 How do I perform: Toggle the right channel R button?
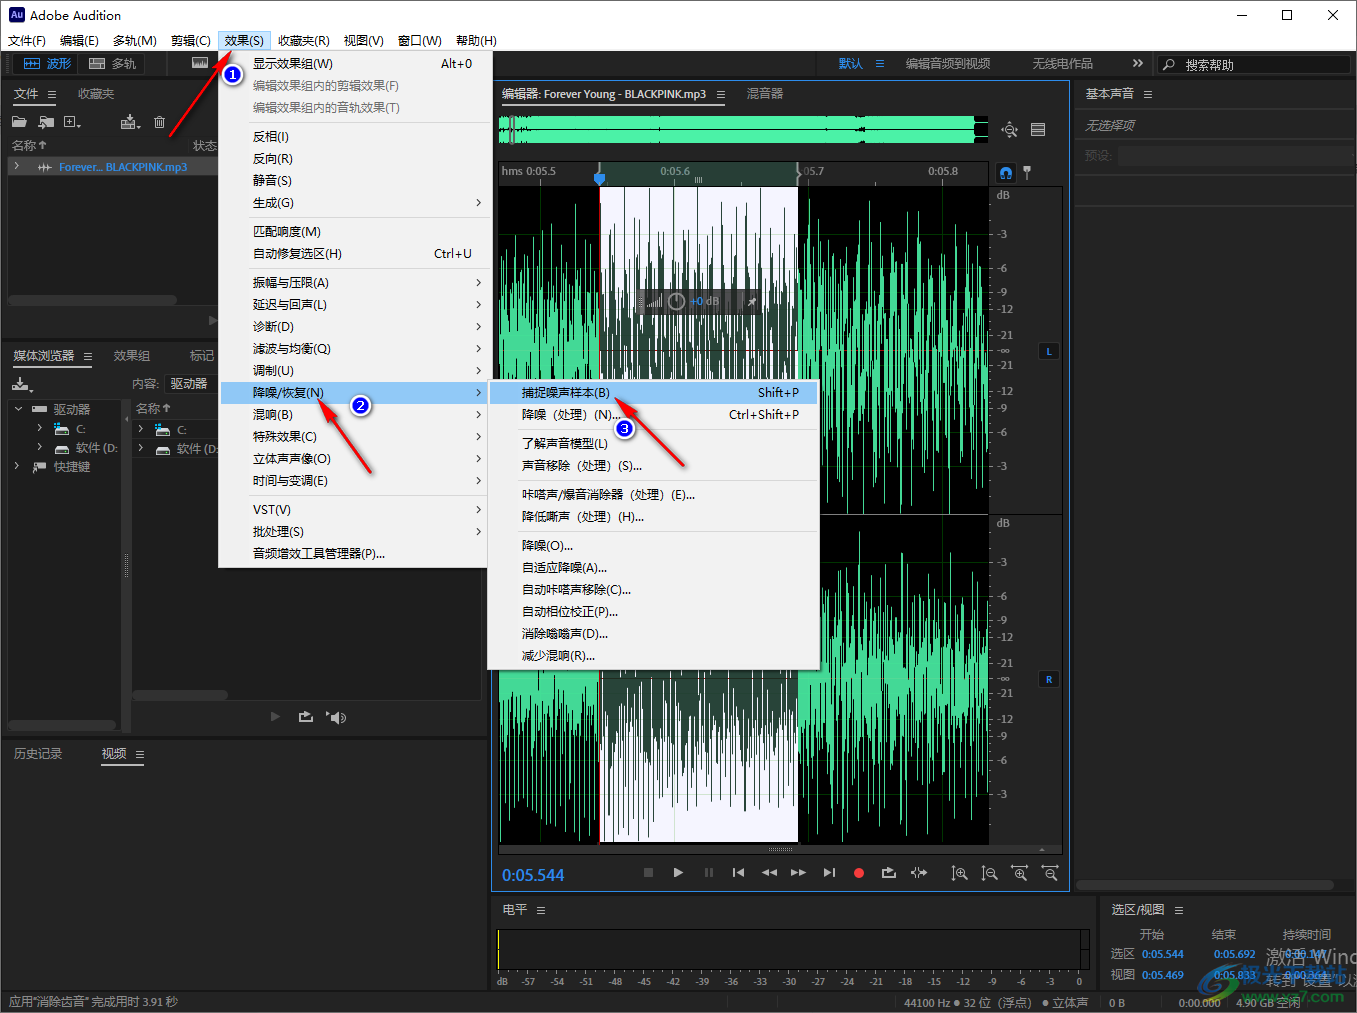coord(1049,680)
